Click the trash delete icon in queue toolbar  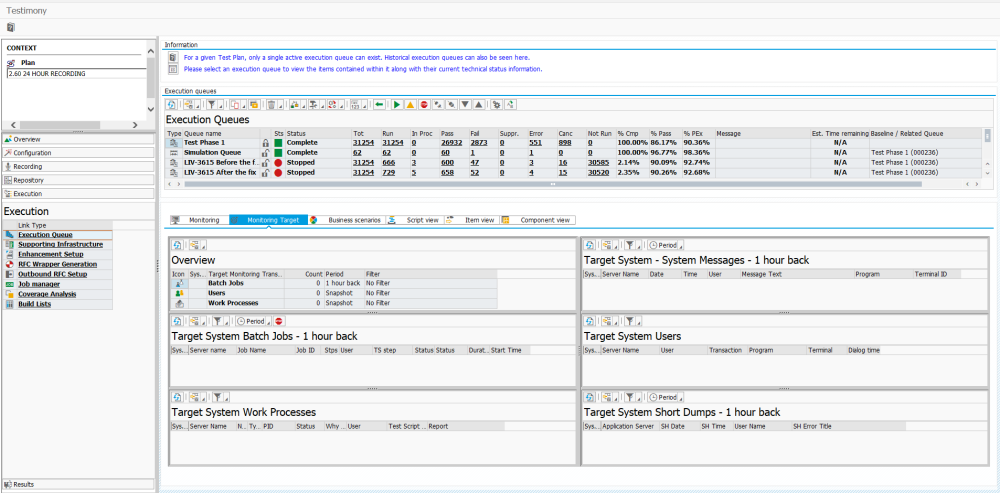[x=271, y=104]
